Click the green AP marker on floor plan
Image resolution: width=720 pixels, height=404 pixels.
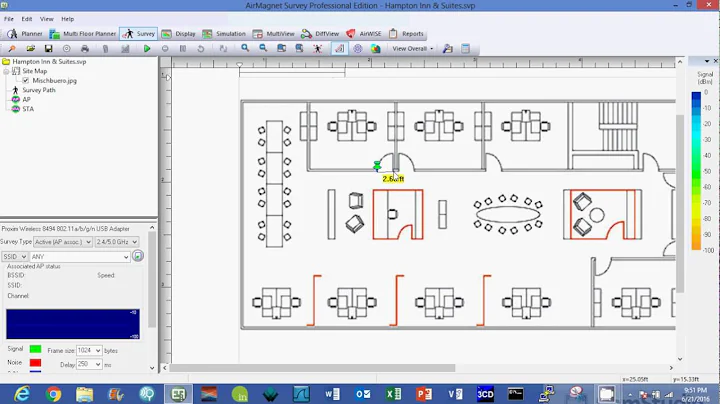click(377, 165)
